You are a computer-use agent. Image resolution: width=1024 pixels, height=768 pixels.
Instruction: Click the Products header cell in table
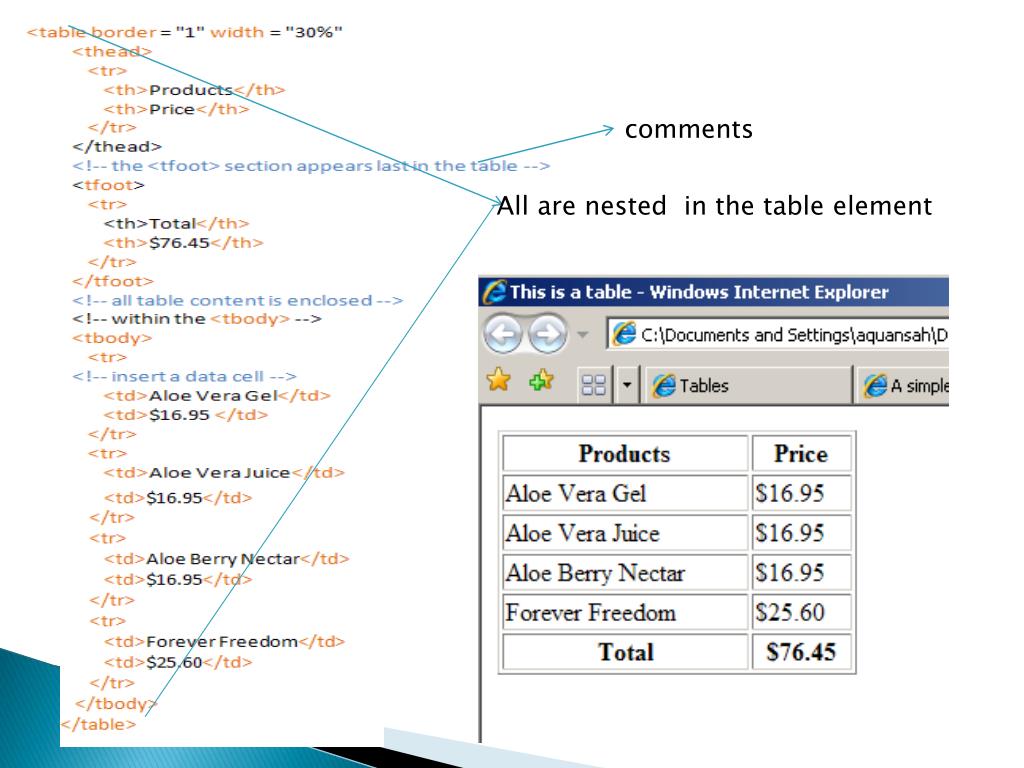click(625, 454)
